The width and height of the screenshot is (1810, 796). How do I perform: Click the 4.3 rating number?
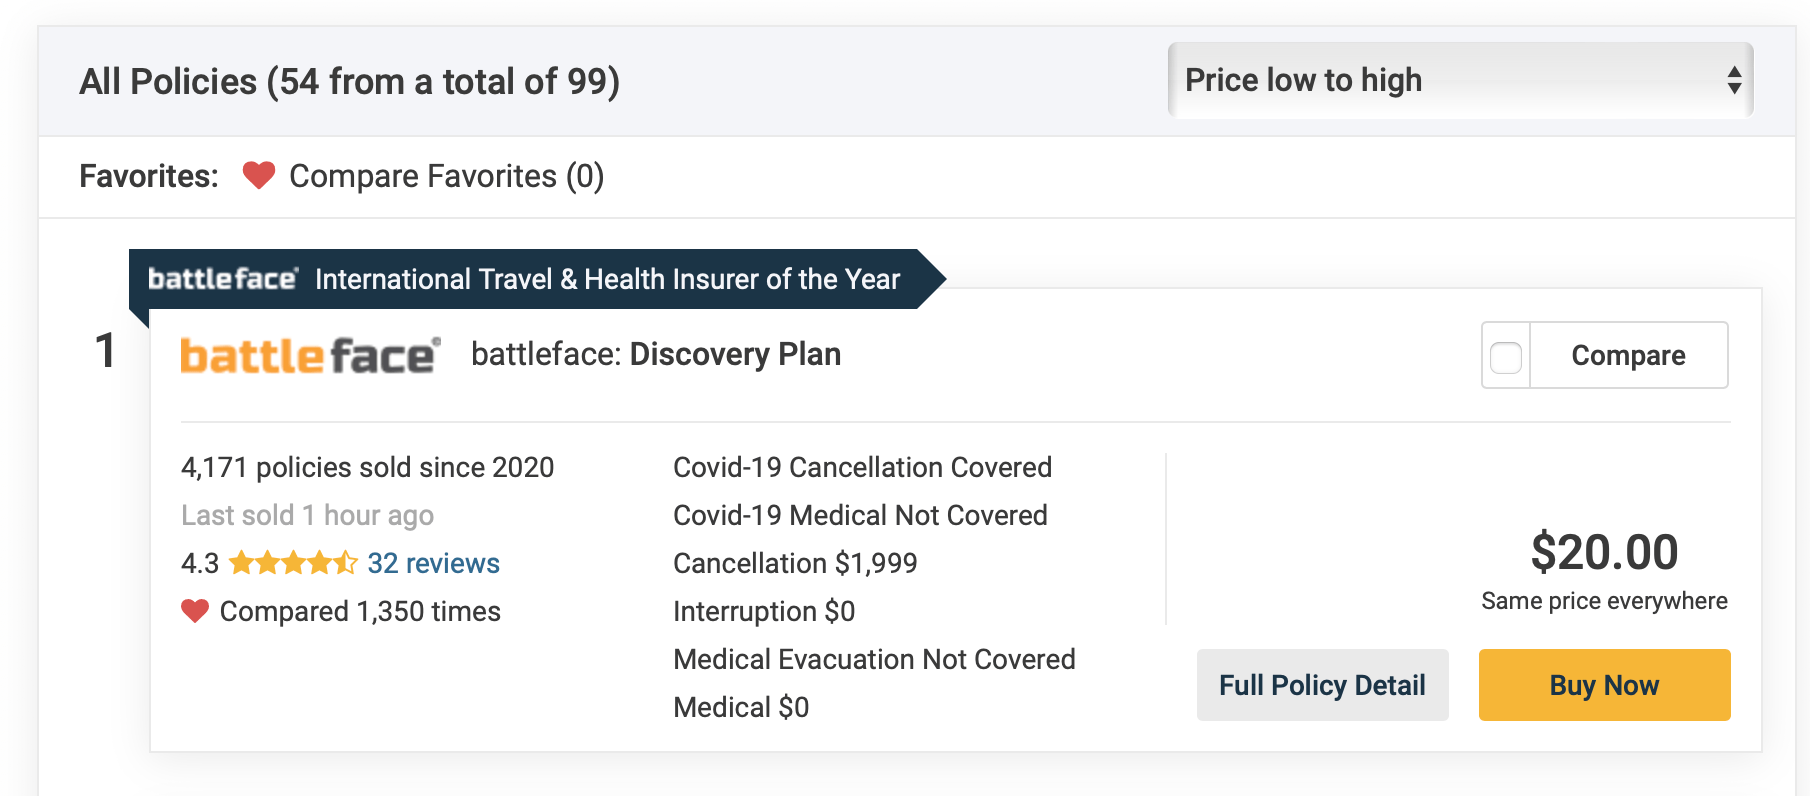tap(199, 564)
